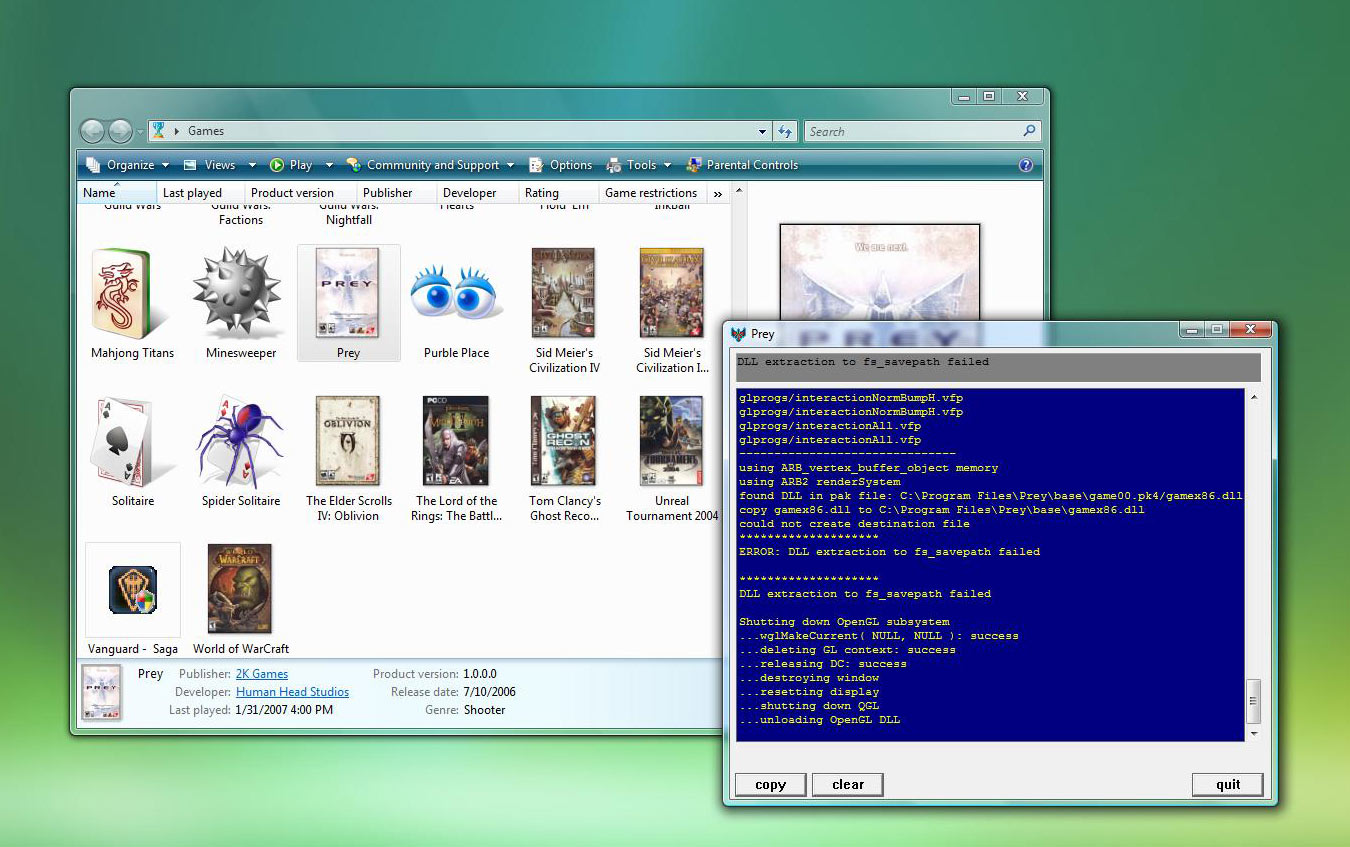Click the Games folder icon in address bar
1350x847 pixels.
[158, 131]
